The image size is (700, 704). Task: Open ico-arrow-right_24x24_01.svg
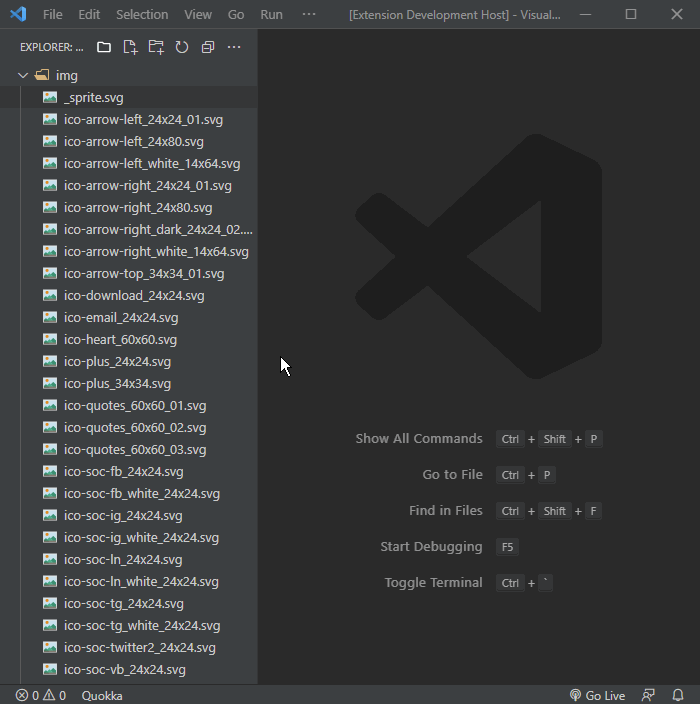coord(129,185)
